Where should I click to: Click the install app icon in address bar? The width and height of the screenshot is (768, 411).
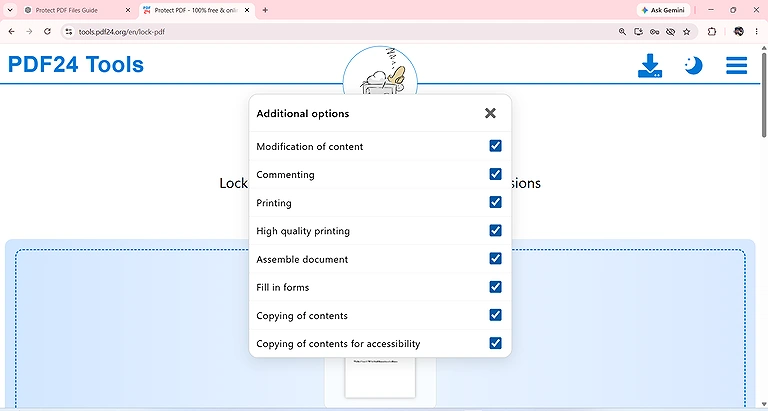pos(638,32)
